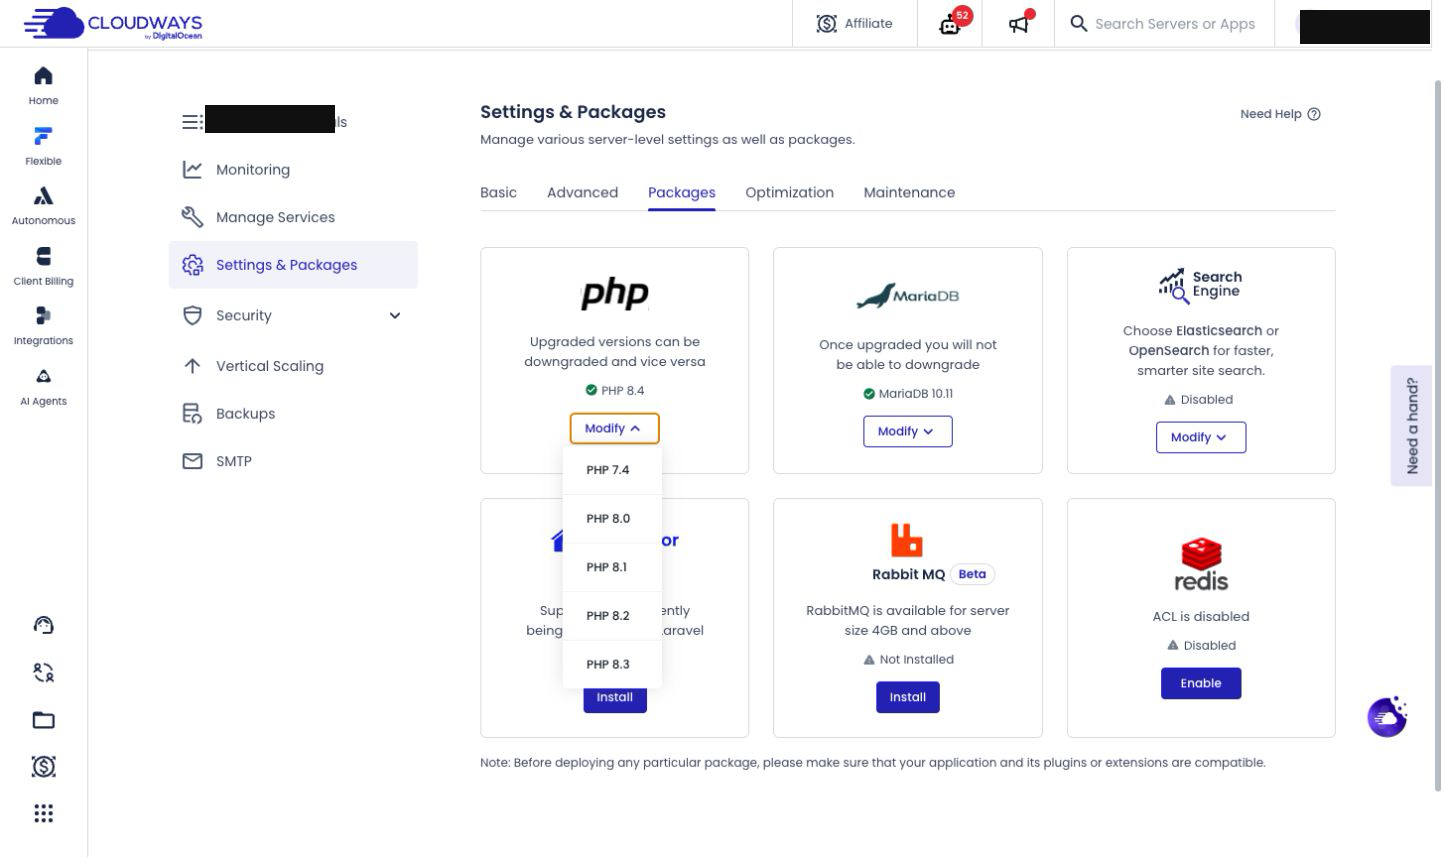Open the Cloudways logo home link

click(x=113, y=24)
